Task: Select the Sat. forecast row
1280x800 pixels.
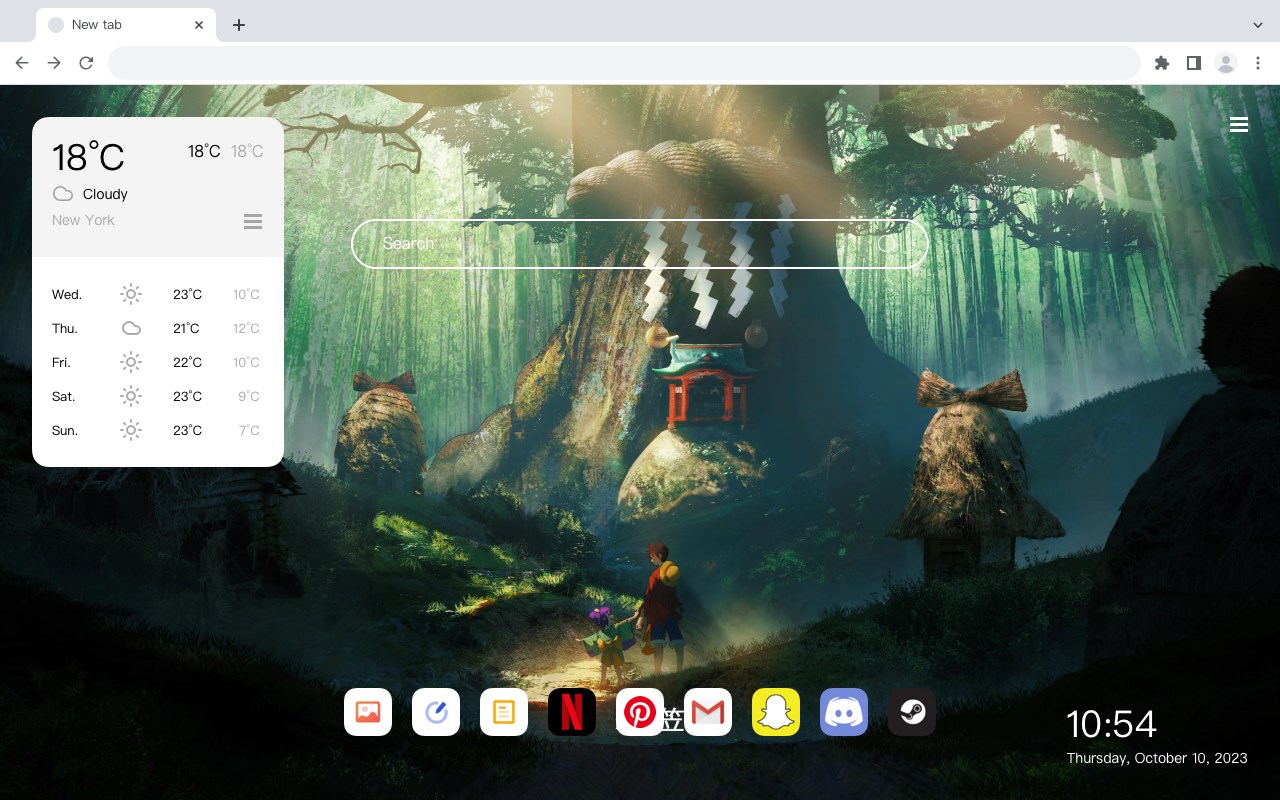Action: (x=158, y=396)
